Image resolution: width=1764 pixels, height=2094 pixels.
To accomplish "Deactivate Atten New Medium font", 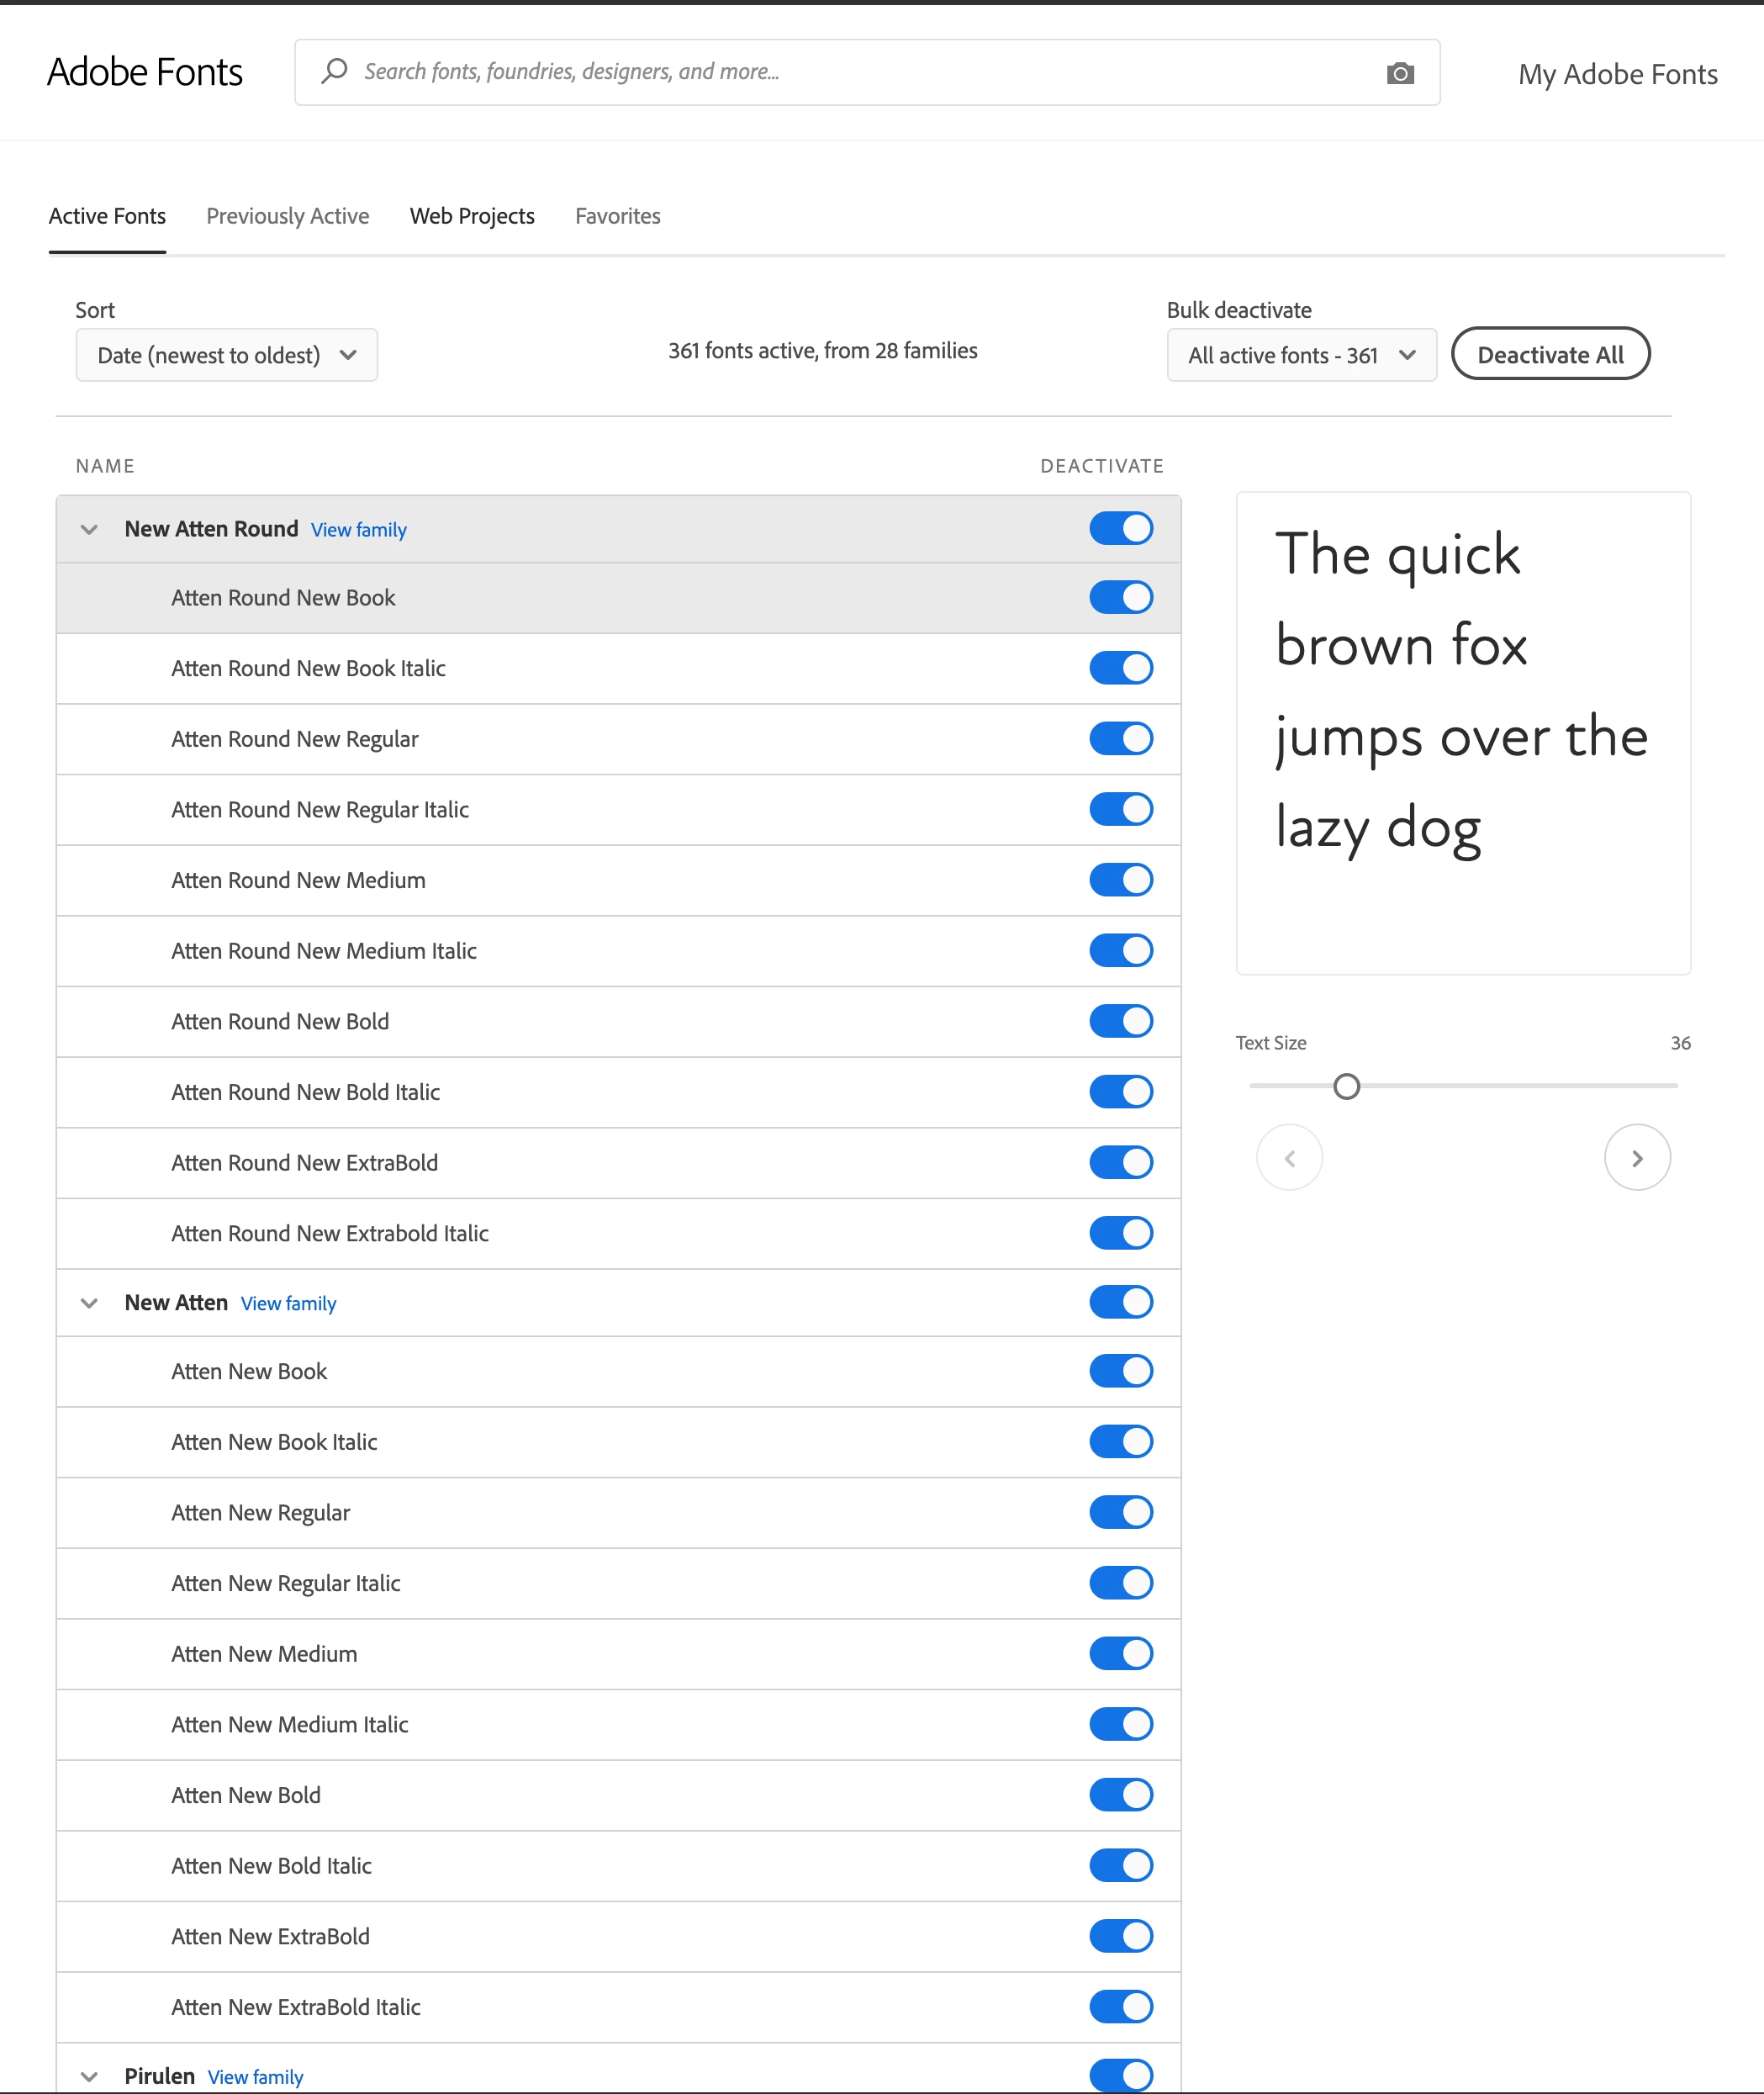I will coord(1120,1653).
